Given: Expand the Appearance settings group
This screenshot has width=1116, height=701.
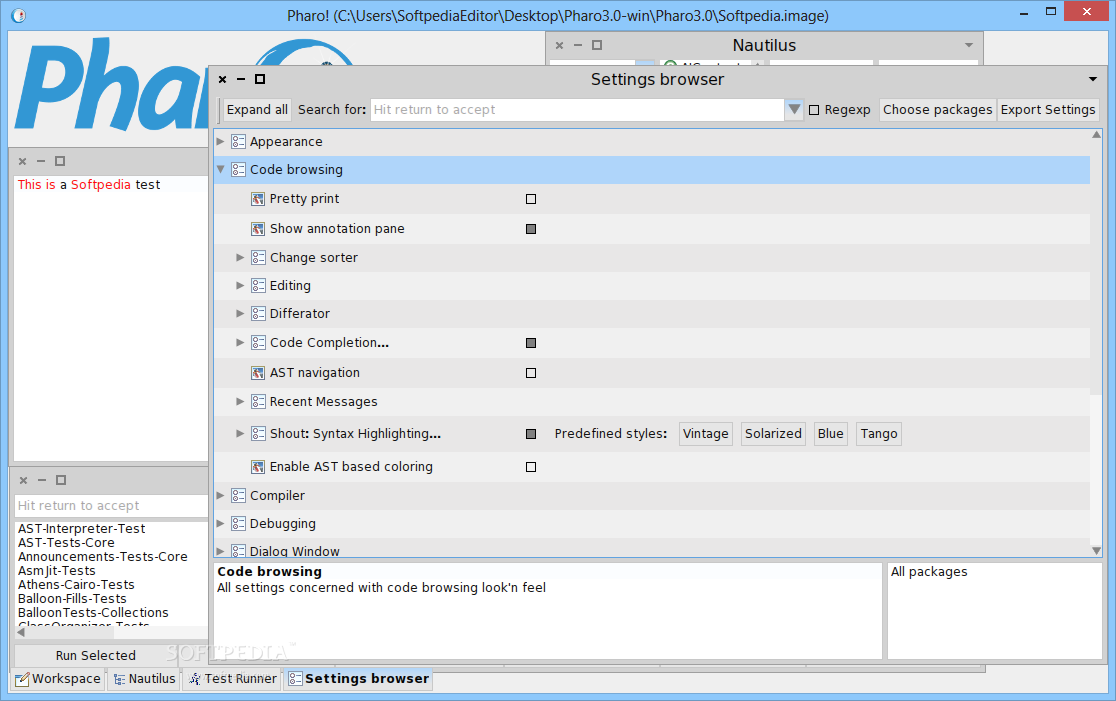Looking at the screenshot, I should [221, 142].
